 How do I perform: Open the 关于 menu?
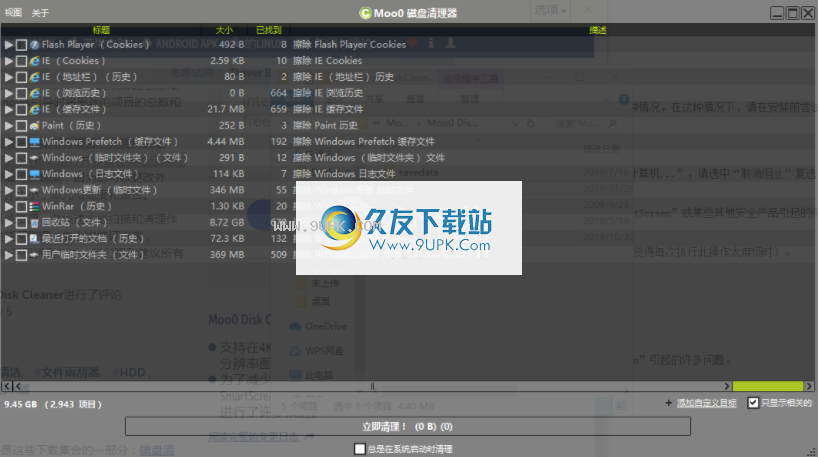click(40, 13)
